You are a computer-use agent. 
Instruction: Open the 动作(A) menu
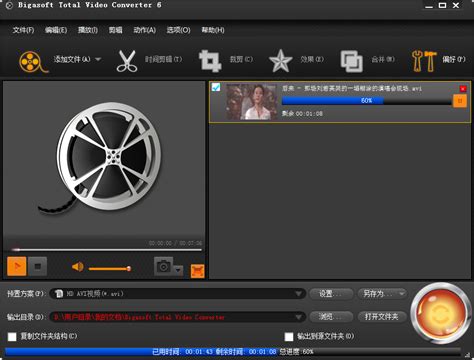coord(144,30)
